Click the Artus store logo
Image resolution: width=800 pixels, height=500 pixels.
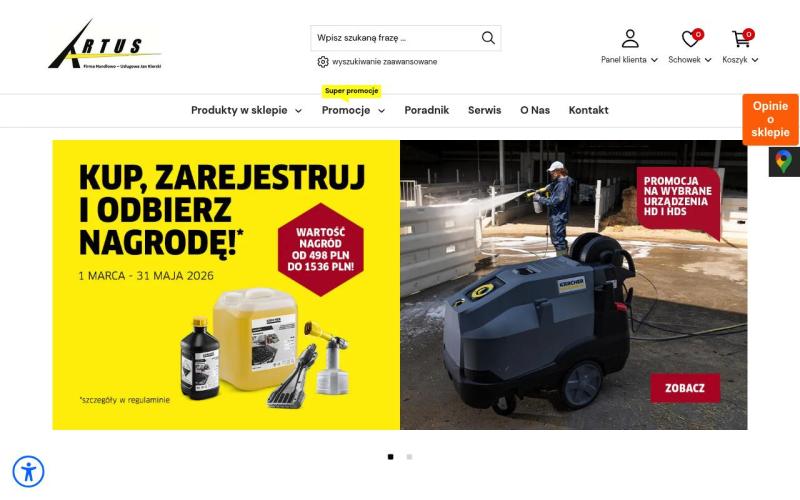click(x=105, y=44)
